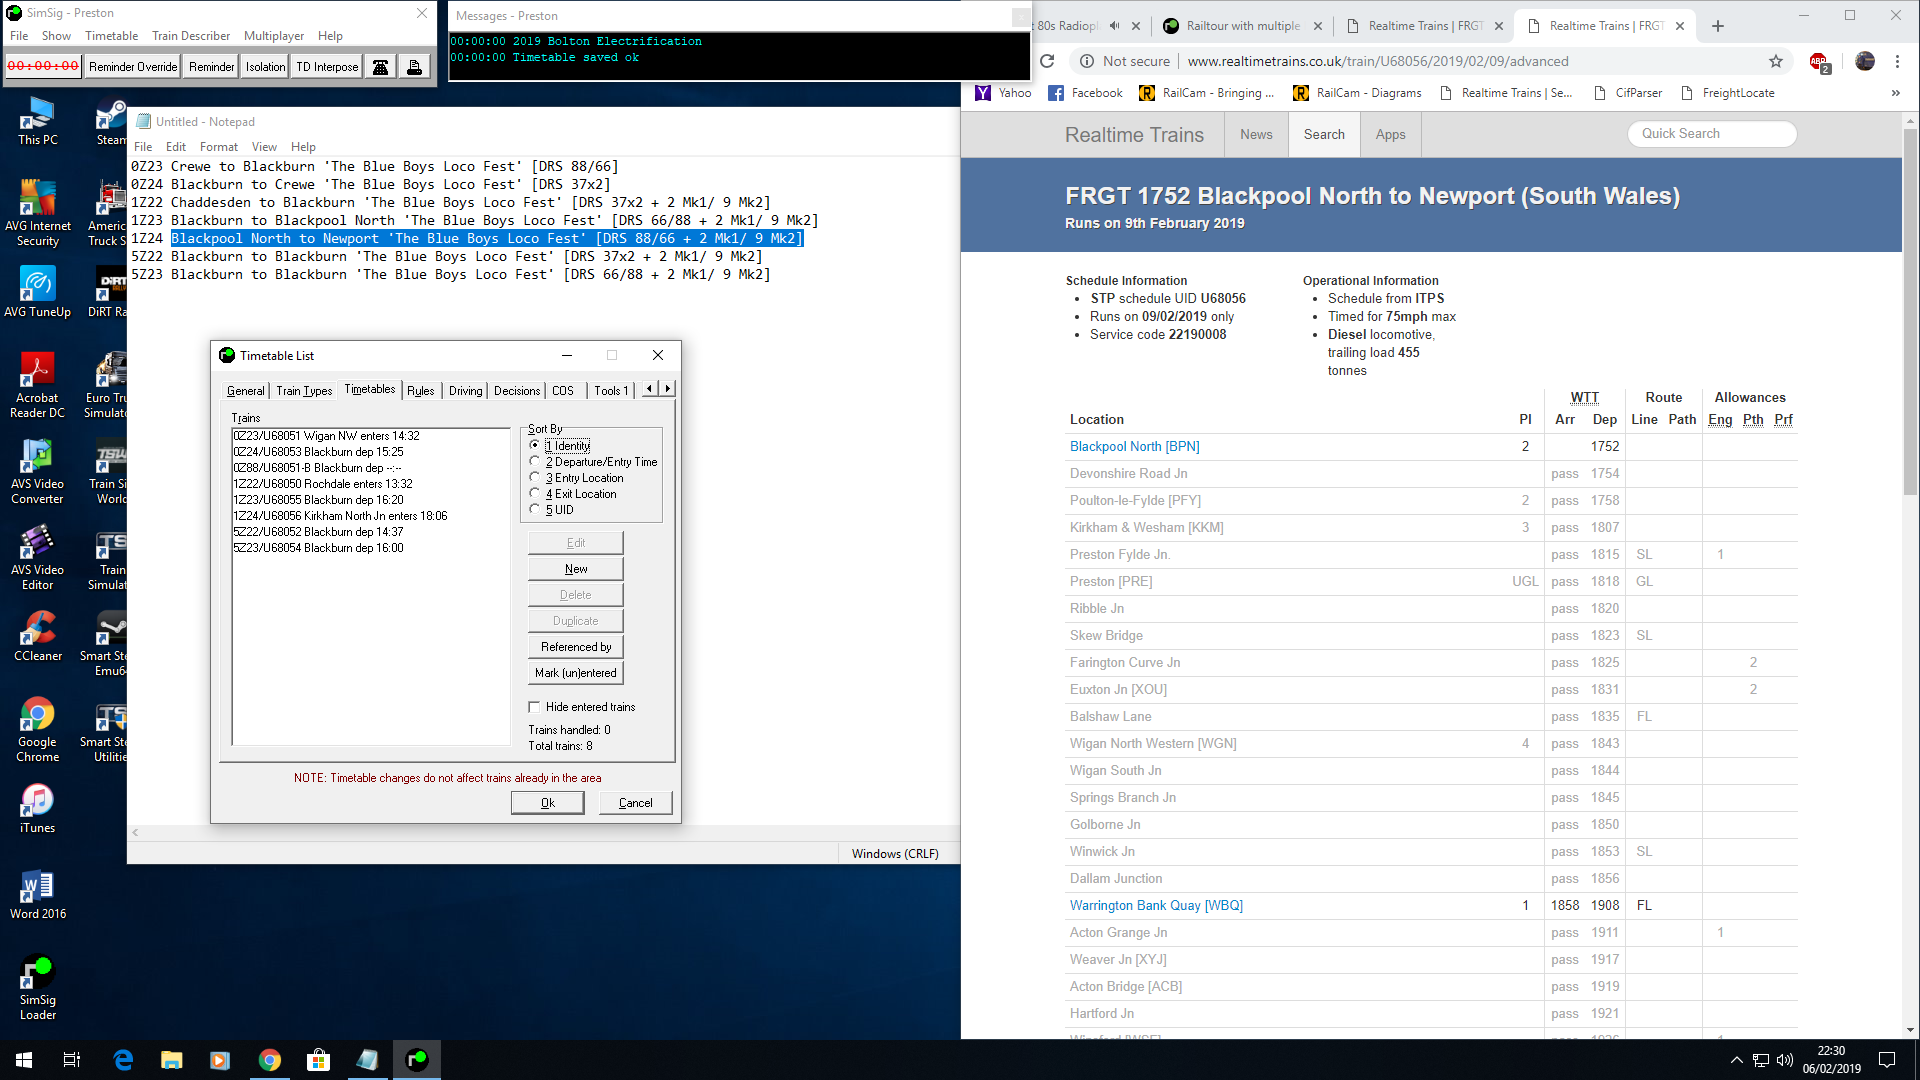The height and width of the screenshot is (1080, 1920).
Task: Select sort by 2 Departure/Entry Time
Action: pos(535,462)
